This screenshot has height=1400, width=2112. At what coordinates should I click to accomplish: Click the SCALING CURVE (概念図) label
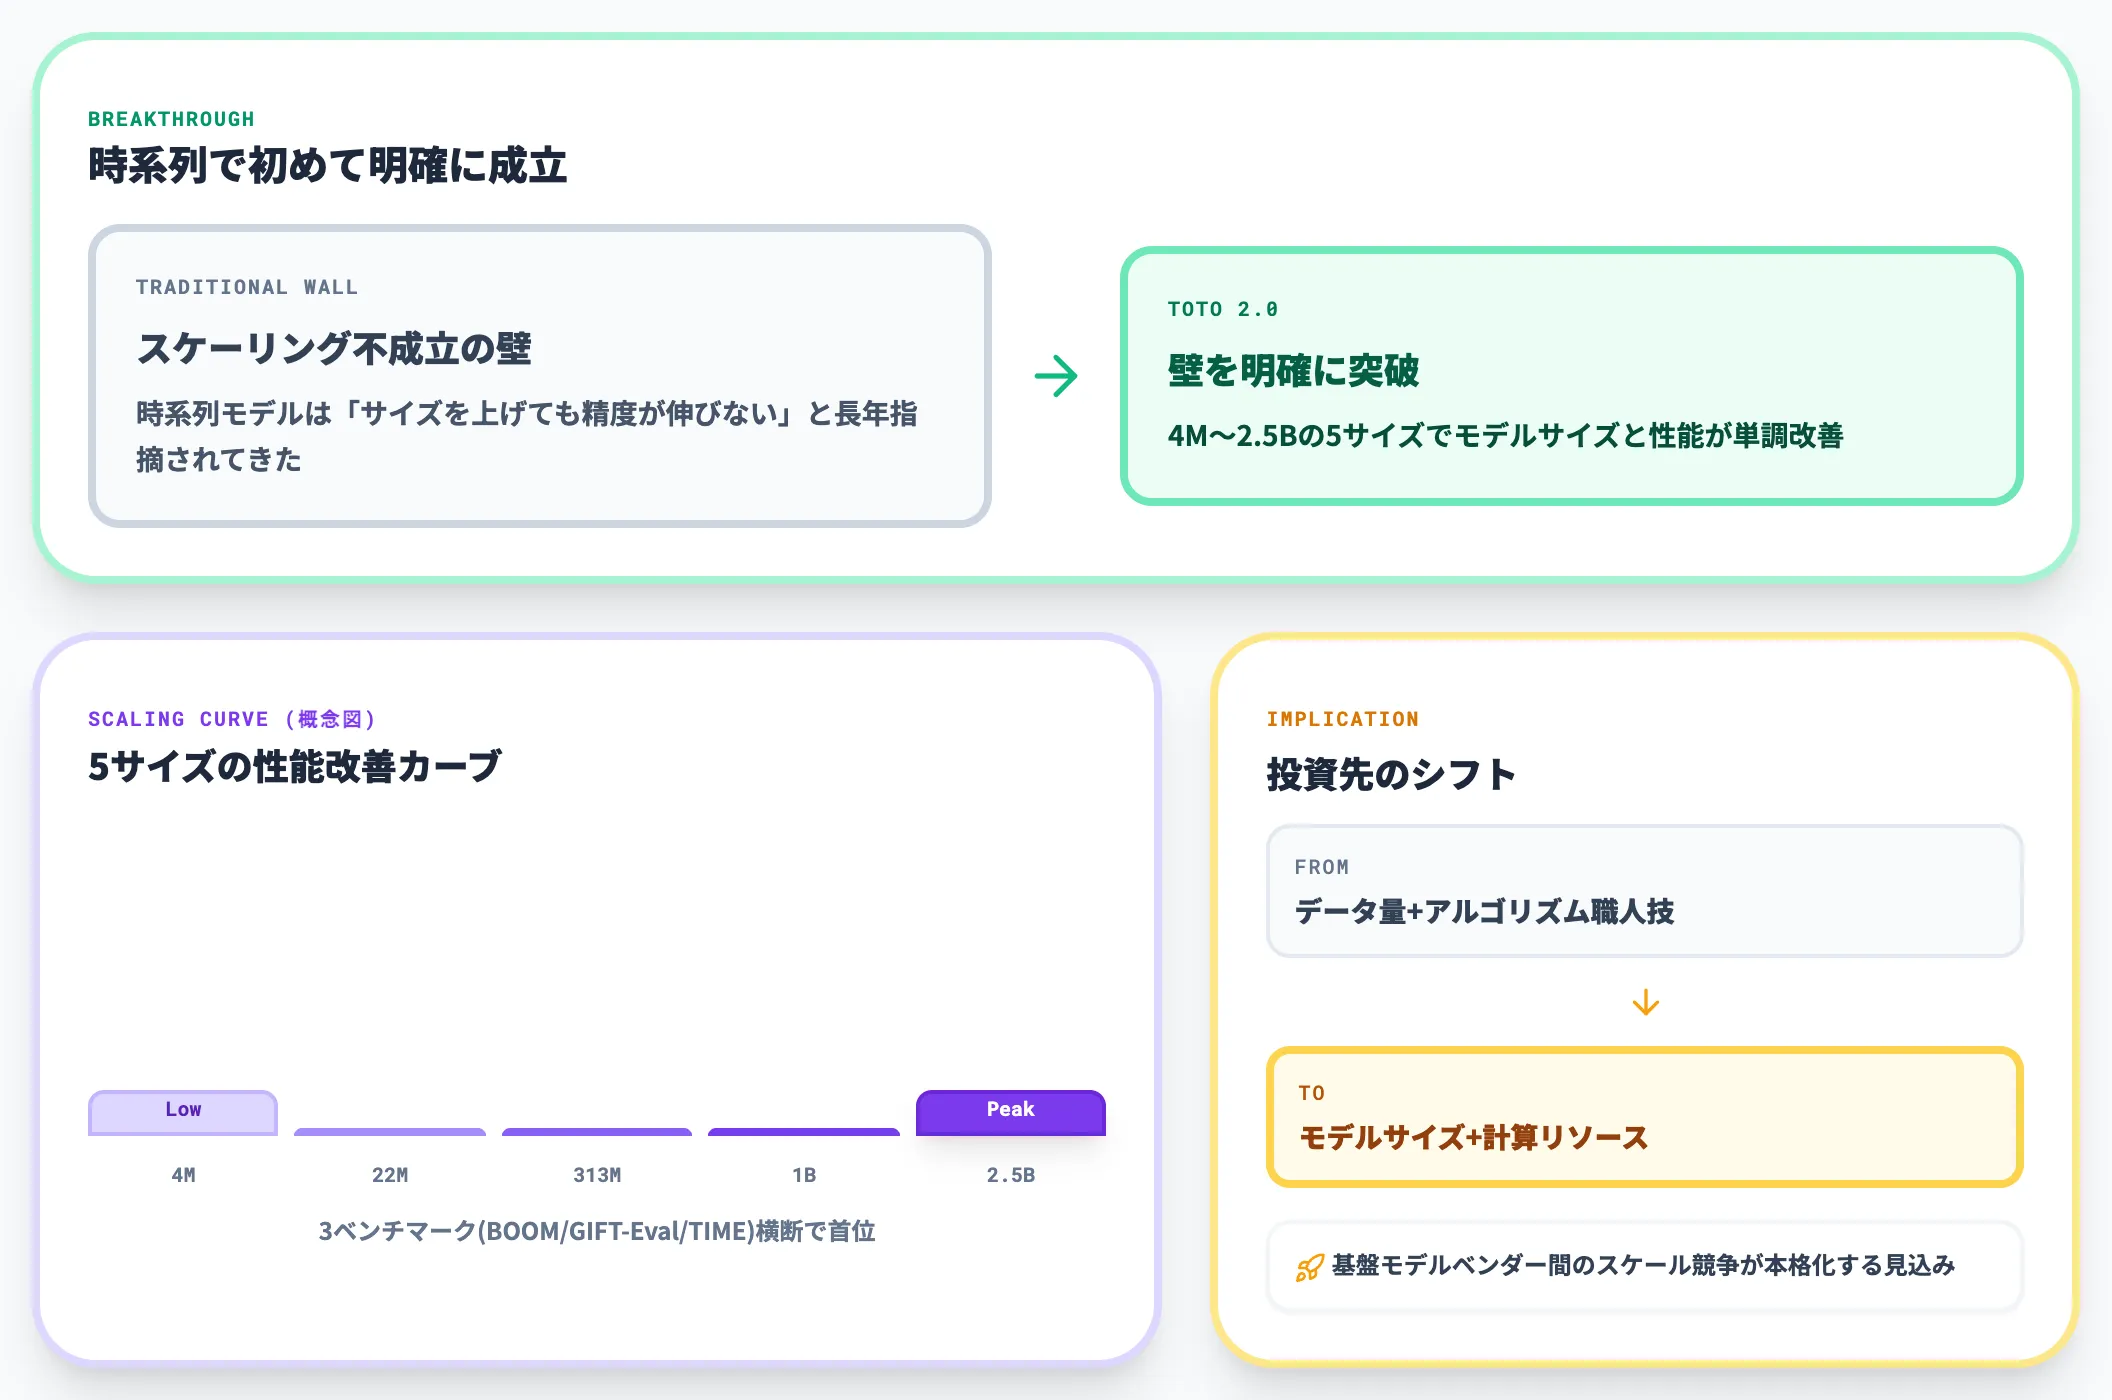coord(232,719)
